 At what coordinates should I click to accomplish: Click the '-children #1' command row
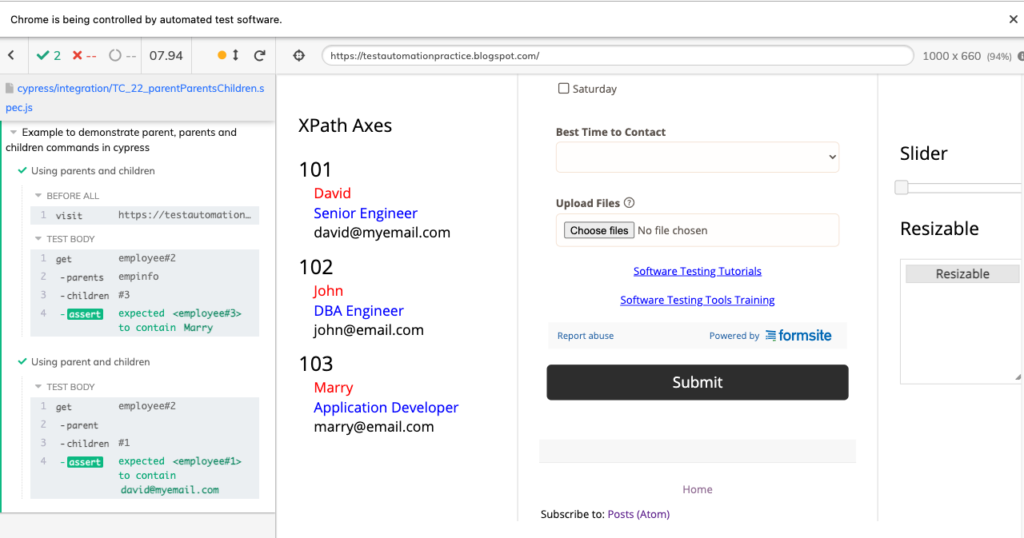pyautogui.click(x=144, y=443)
